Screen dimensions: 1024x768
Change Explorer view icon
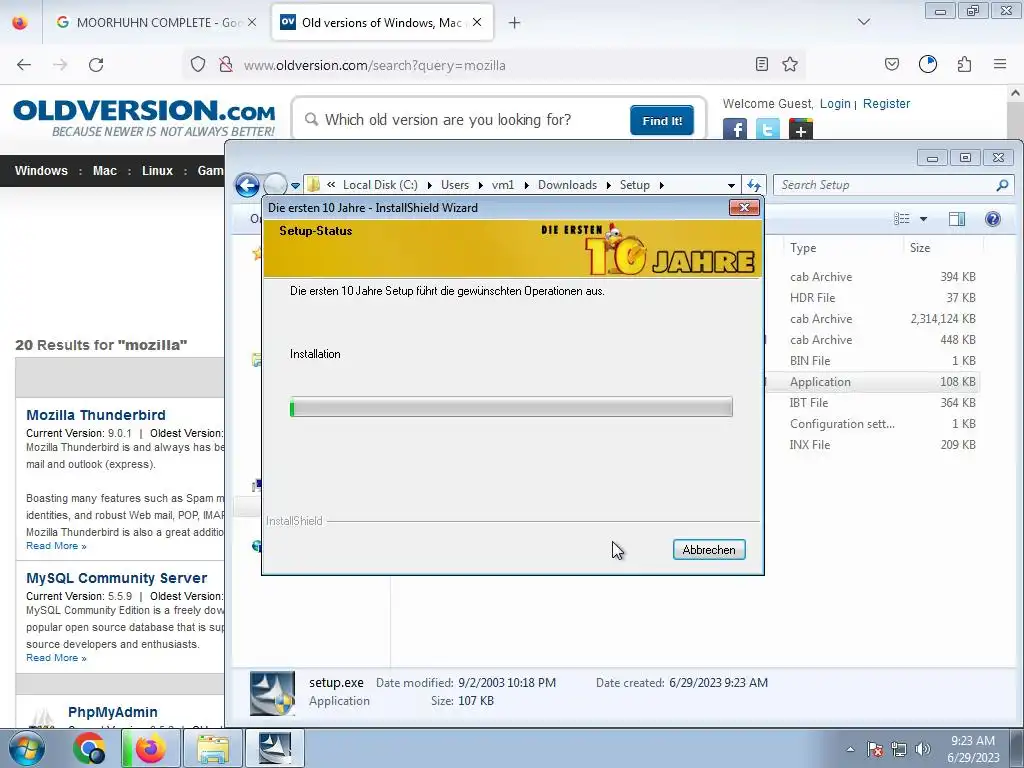click(902, 219)
